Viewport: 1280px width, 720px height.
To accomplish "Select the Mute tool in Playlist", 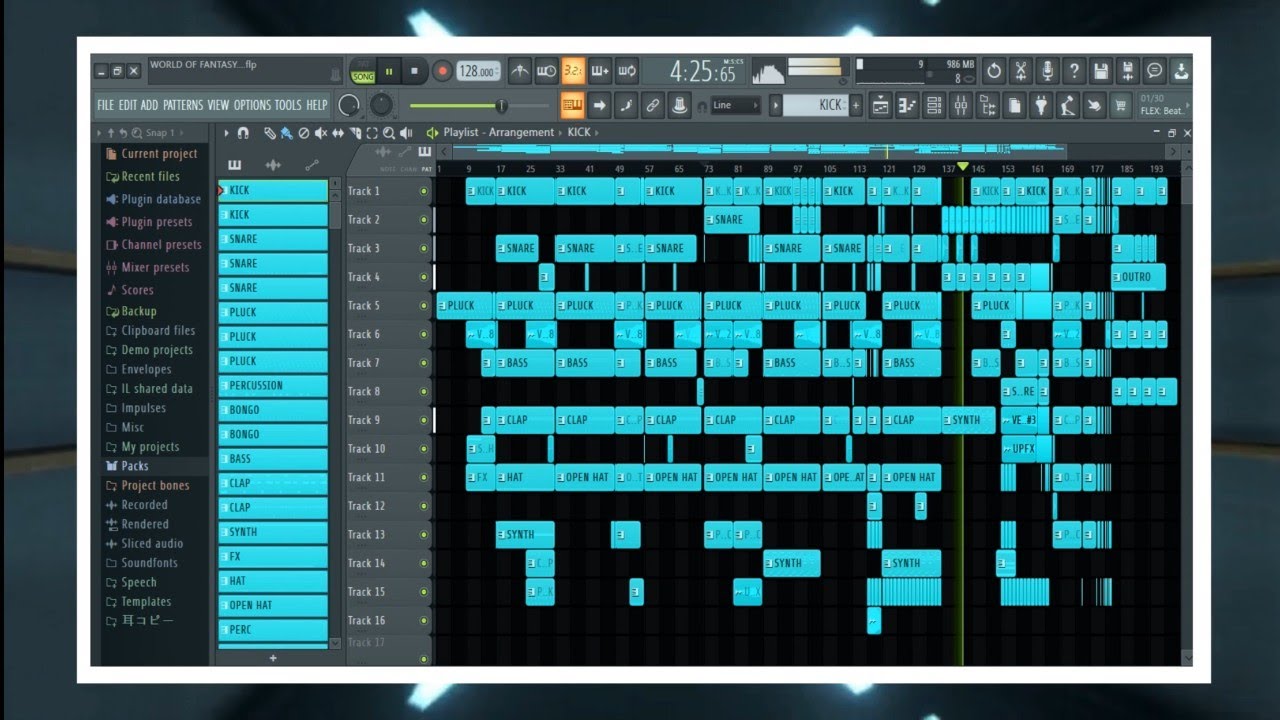I will pyautogui.click(x=321, y=133).
